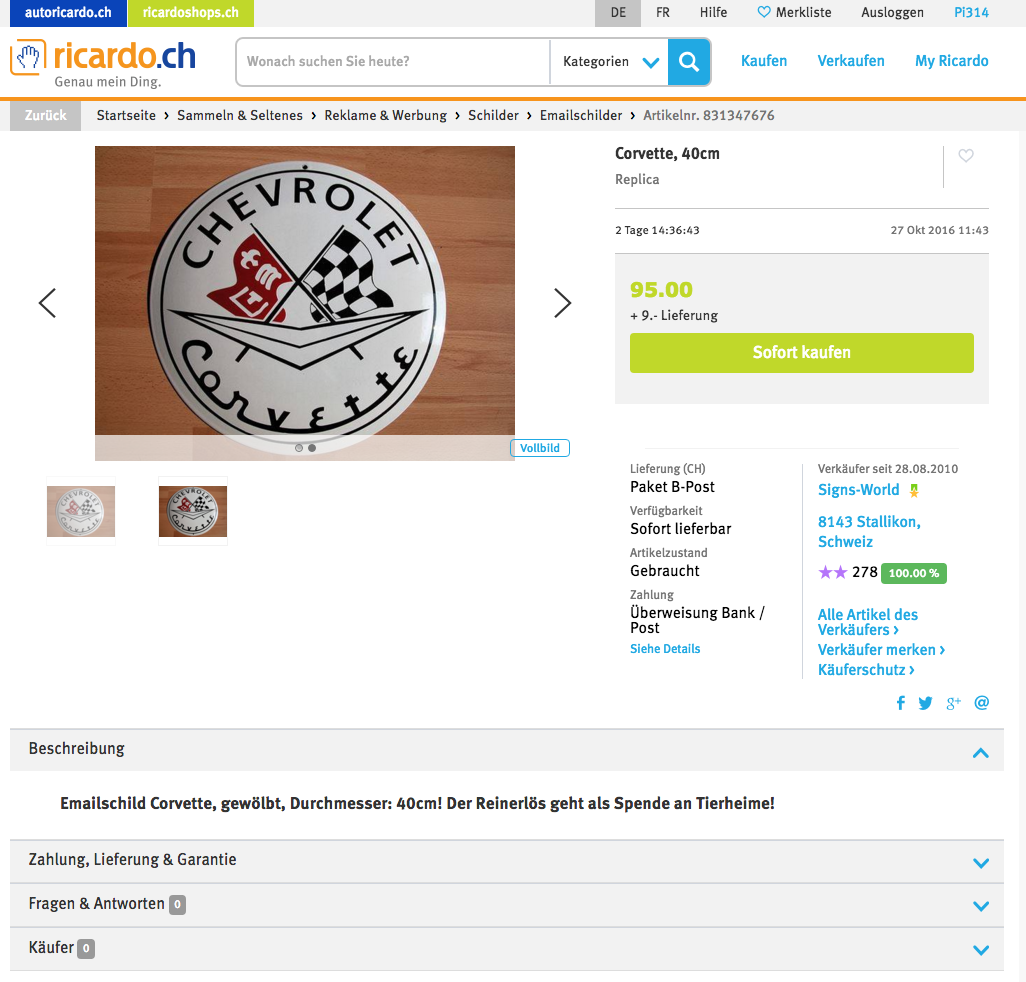Click the ricardo.ch hand logo
This screenshot has height=982, width=1026.
tap(28, 58)
